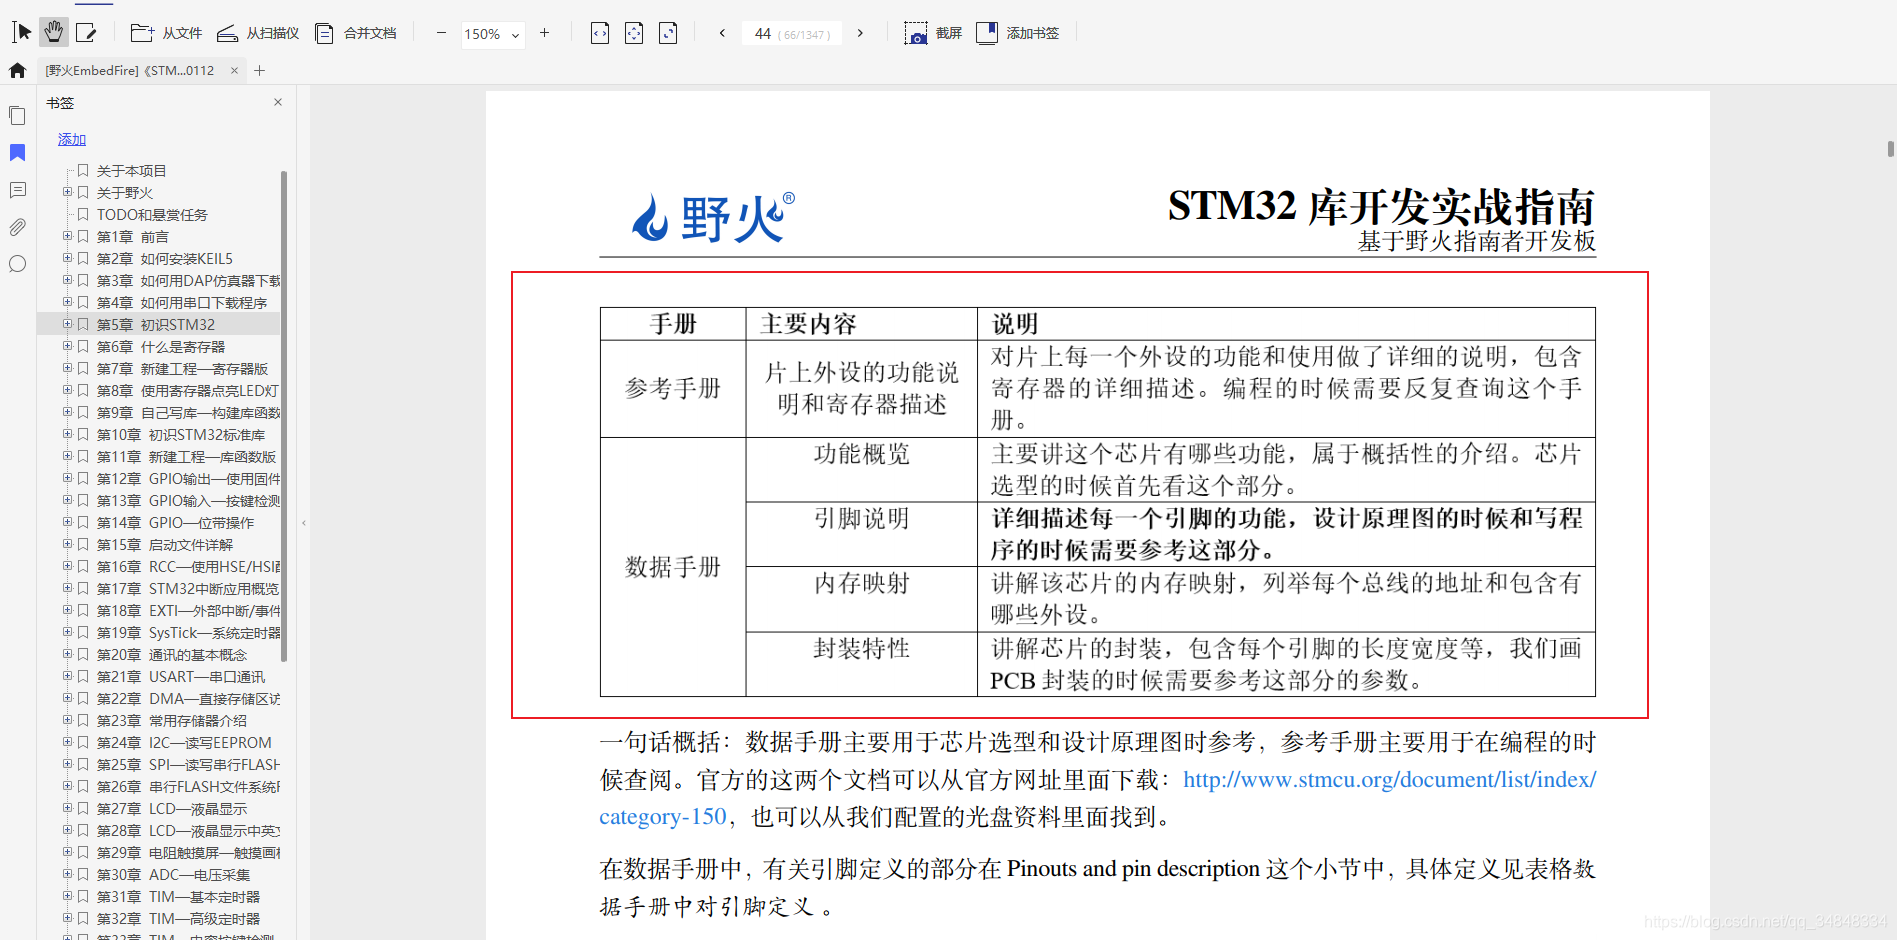Click 添加书签 add bookmark
This screenshot has width=1897, height=940.
[x=1017, y=33]
